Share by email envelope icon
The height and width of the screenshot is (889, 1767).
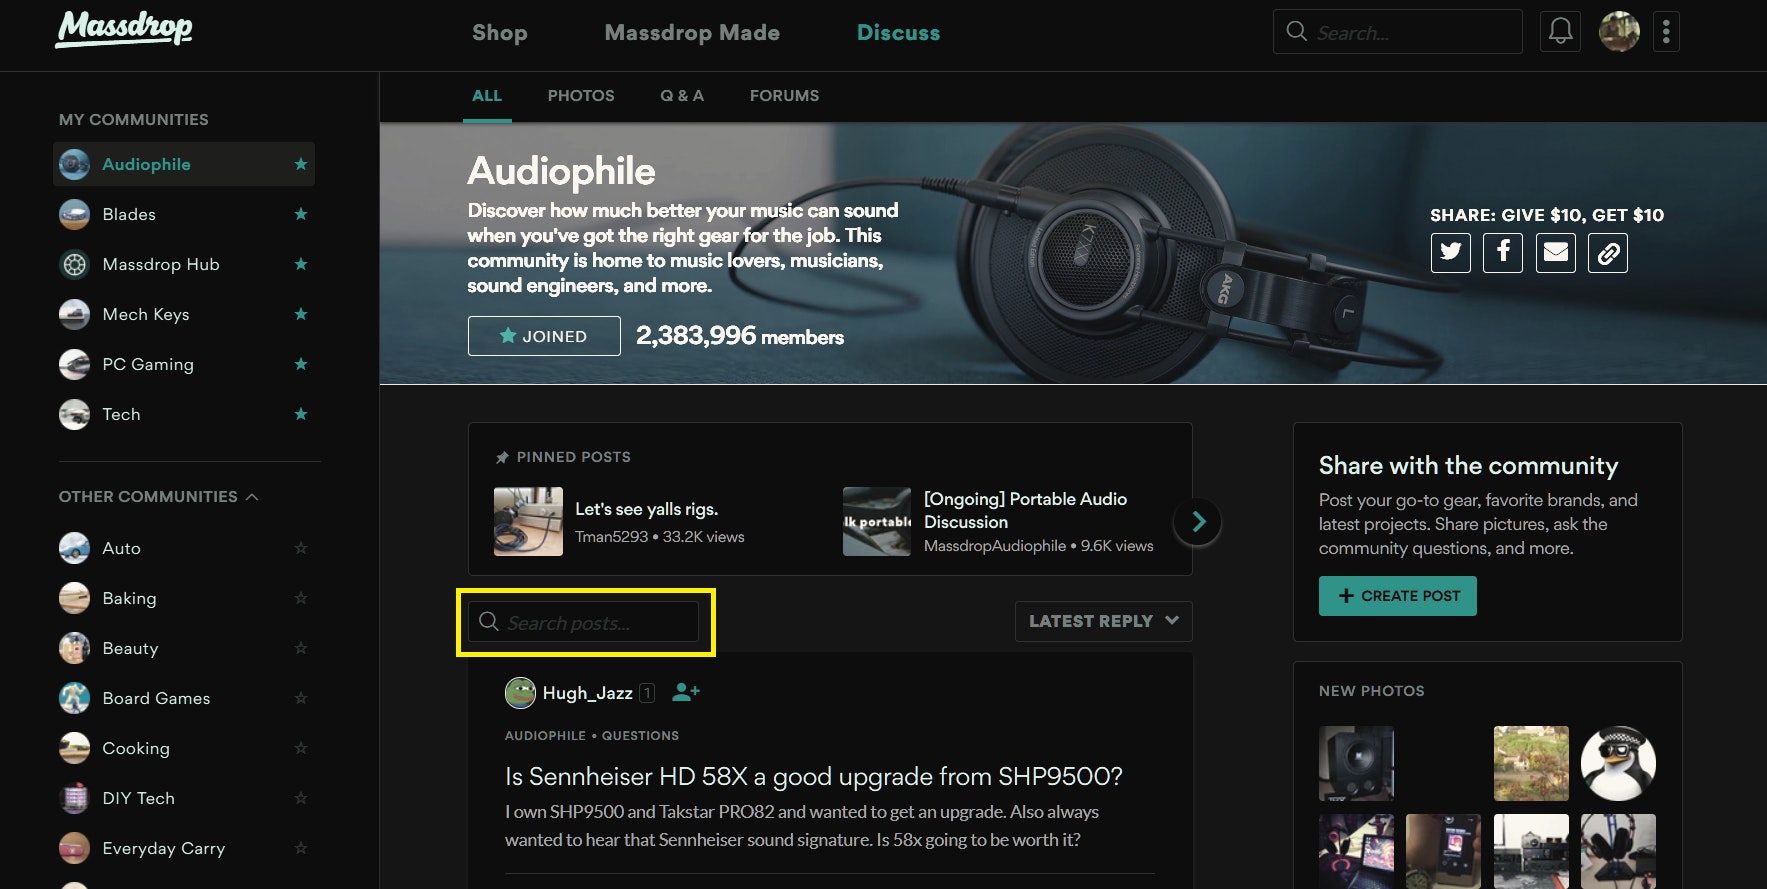tap(1555, 253)
